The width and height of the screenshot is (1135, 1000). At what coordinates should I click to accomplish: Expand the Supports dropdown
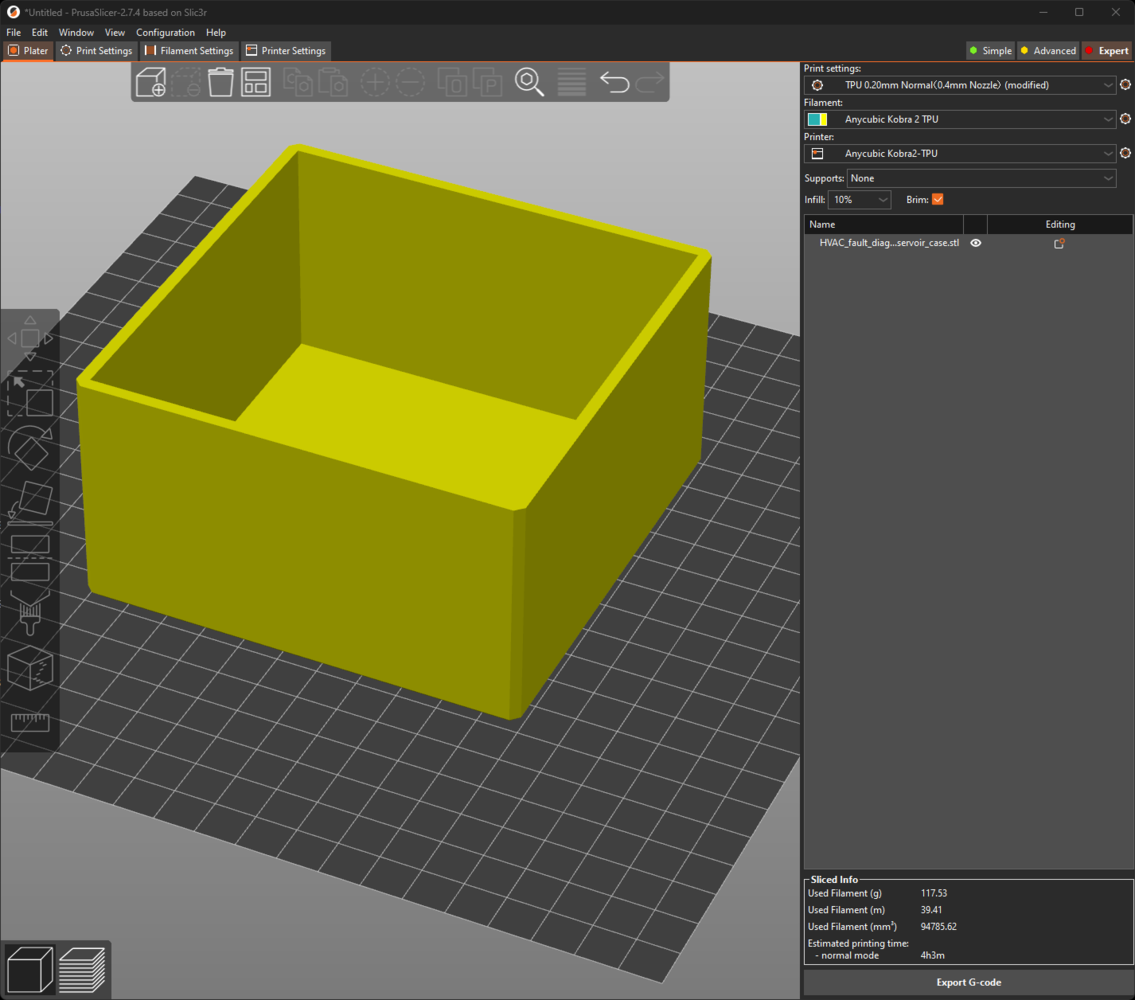981,178
